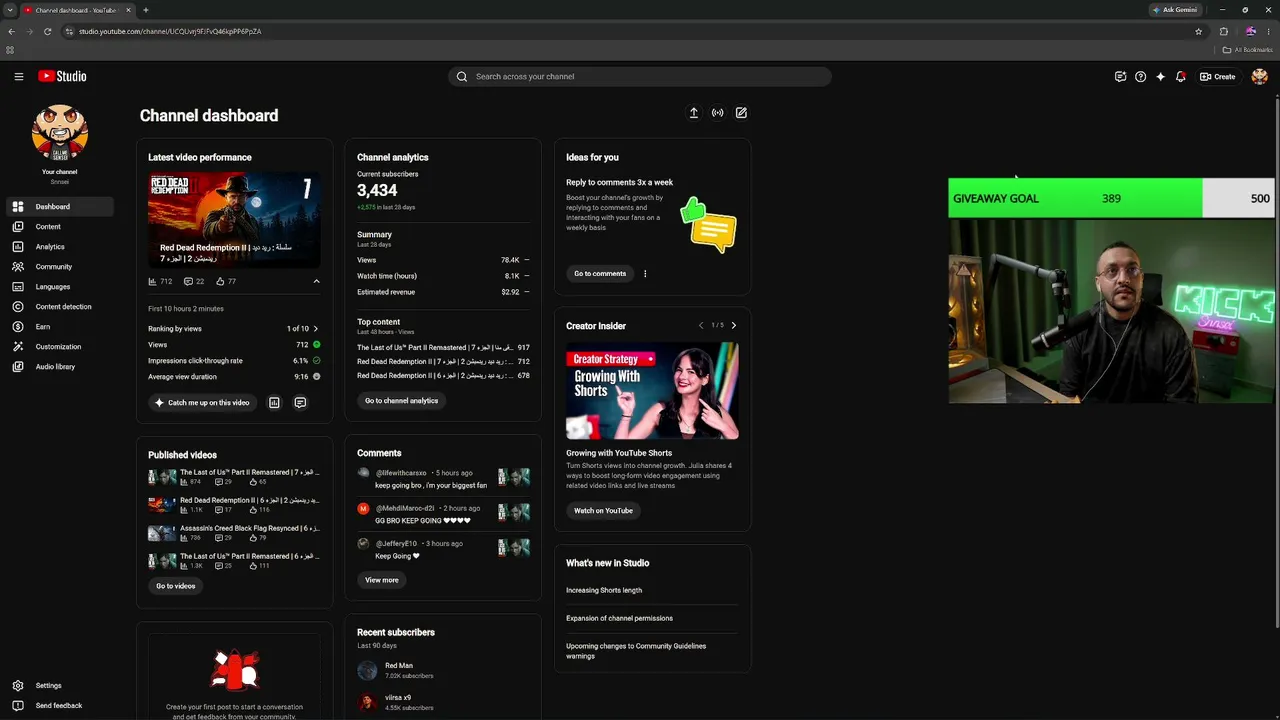Viewport: 1280px width, 720px height.
Task: Click the Create button
Action: point(1218,76)
